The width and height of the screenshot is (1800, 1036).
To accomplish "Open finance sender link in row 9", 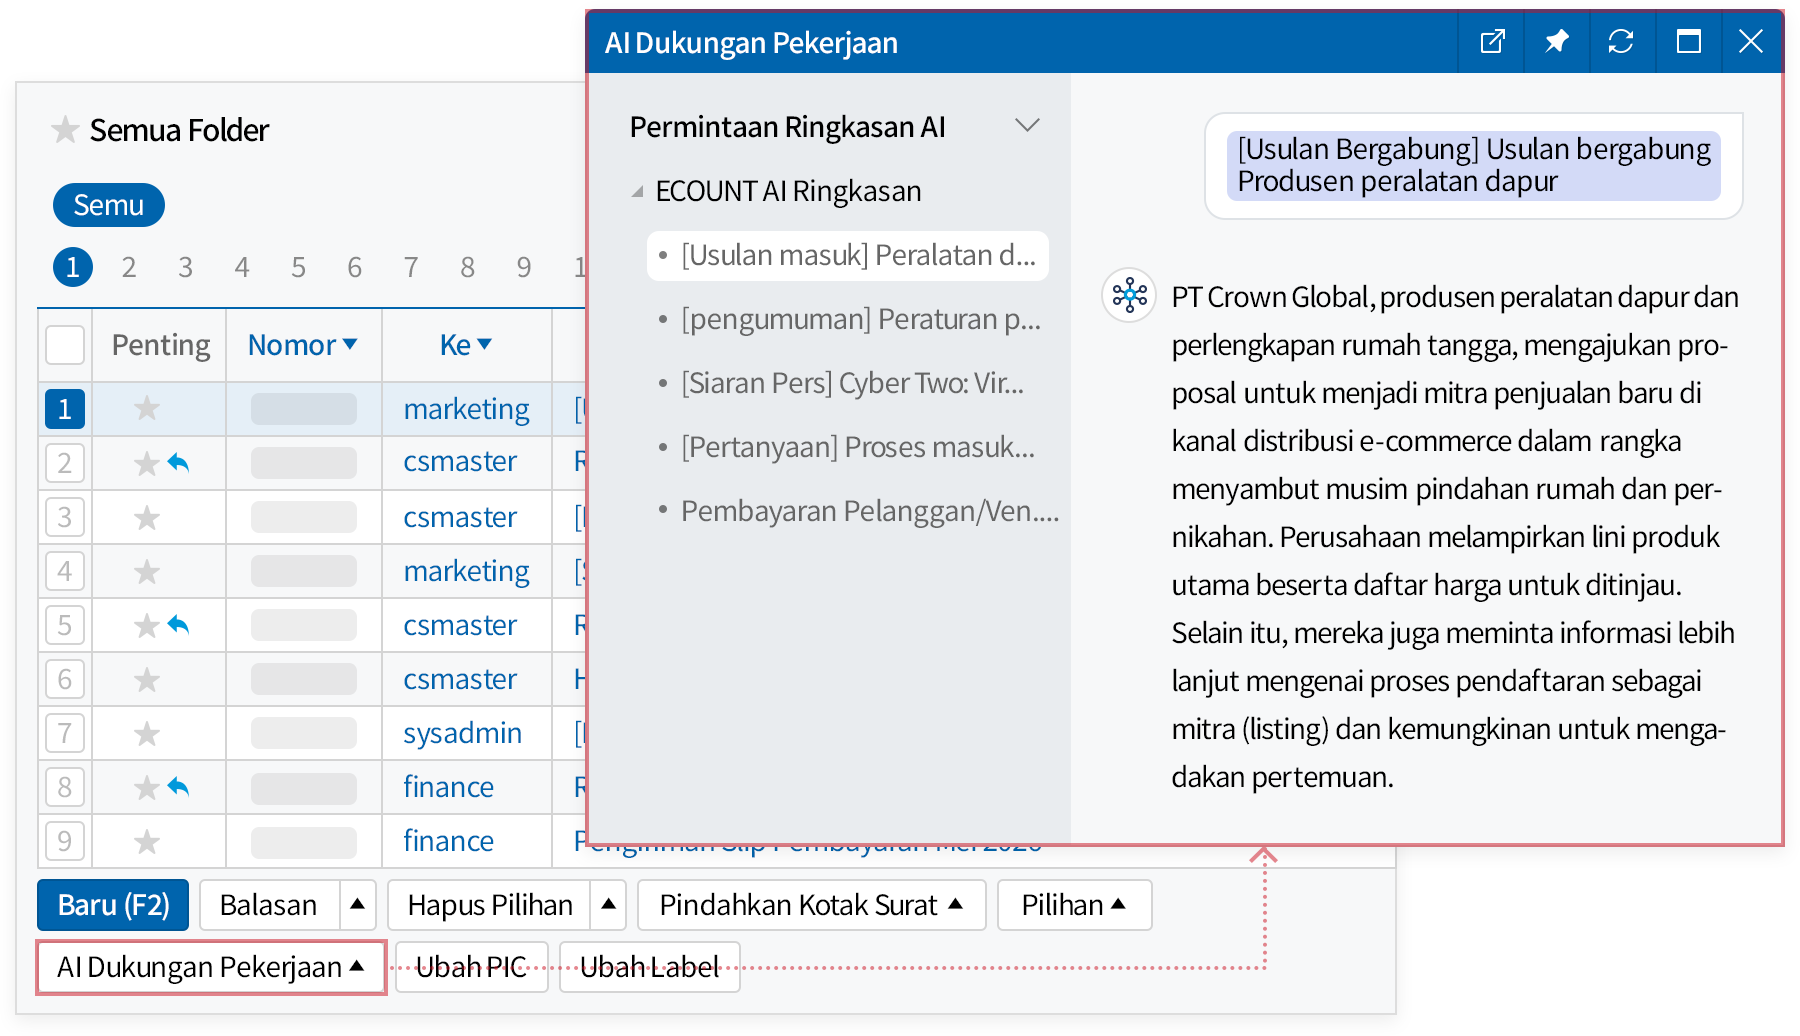I will (x=448, y=841).
